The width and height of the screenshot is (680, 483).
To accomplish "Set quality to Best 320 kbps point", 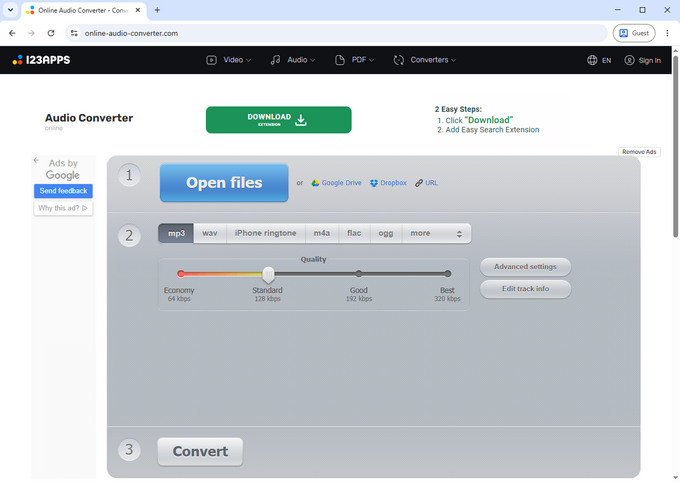I will coord(448,274).
